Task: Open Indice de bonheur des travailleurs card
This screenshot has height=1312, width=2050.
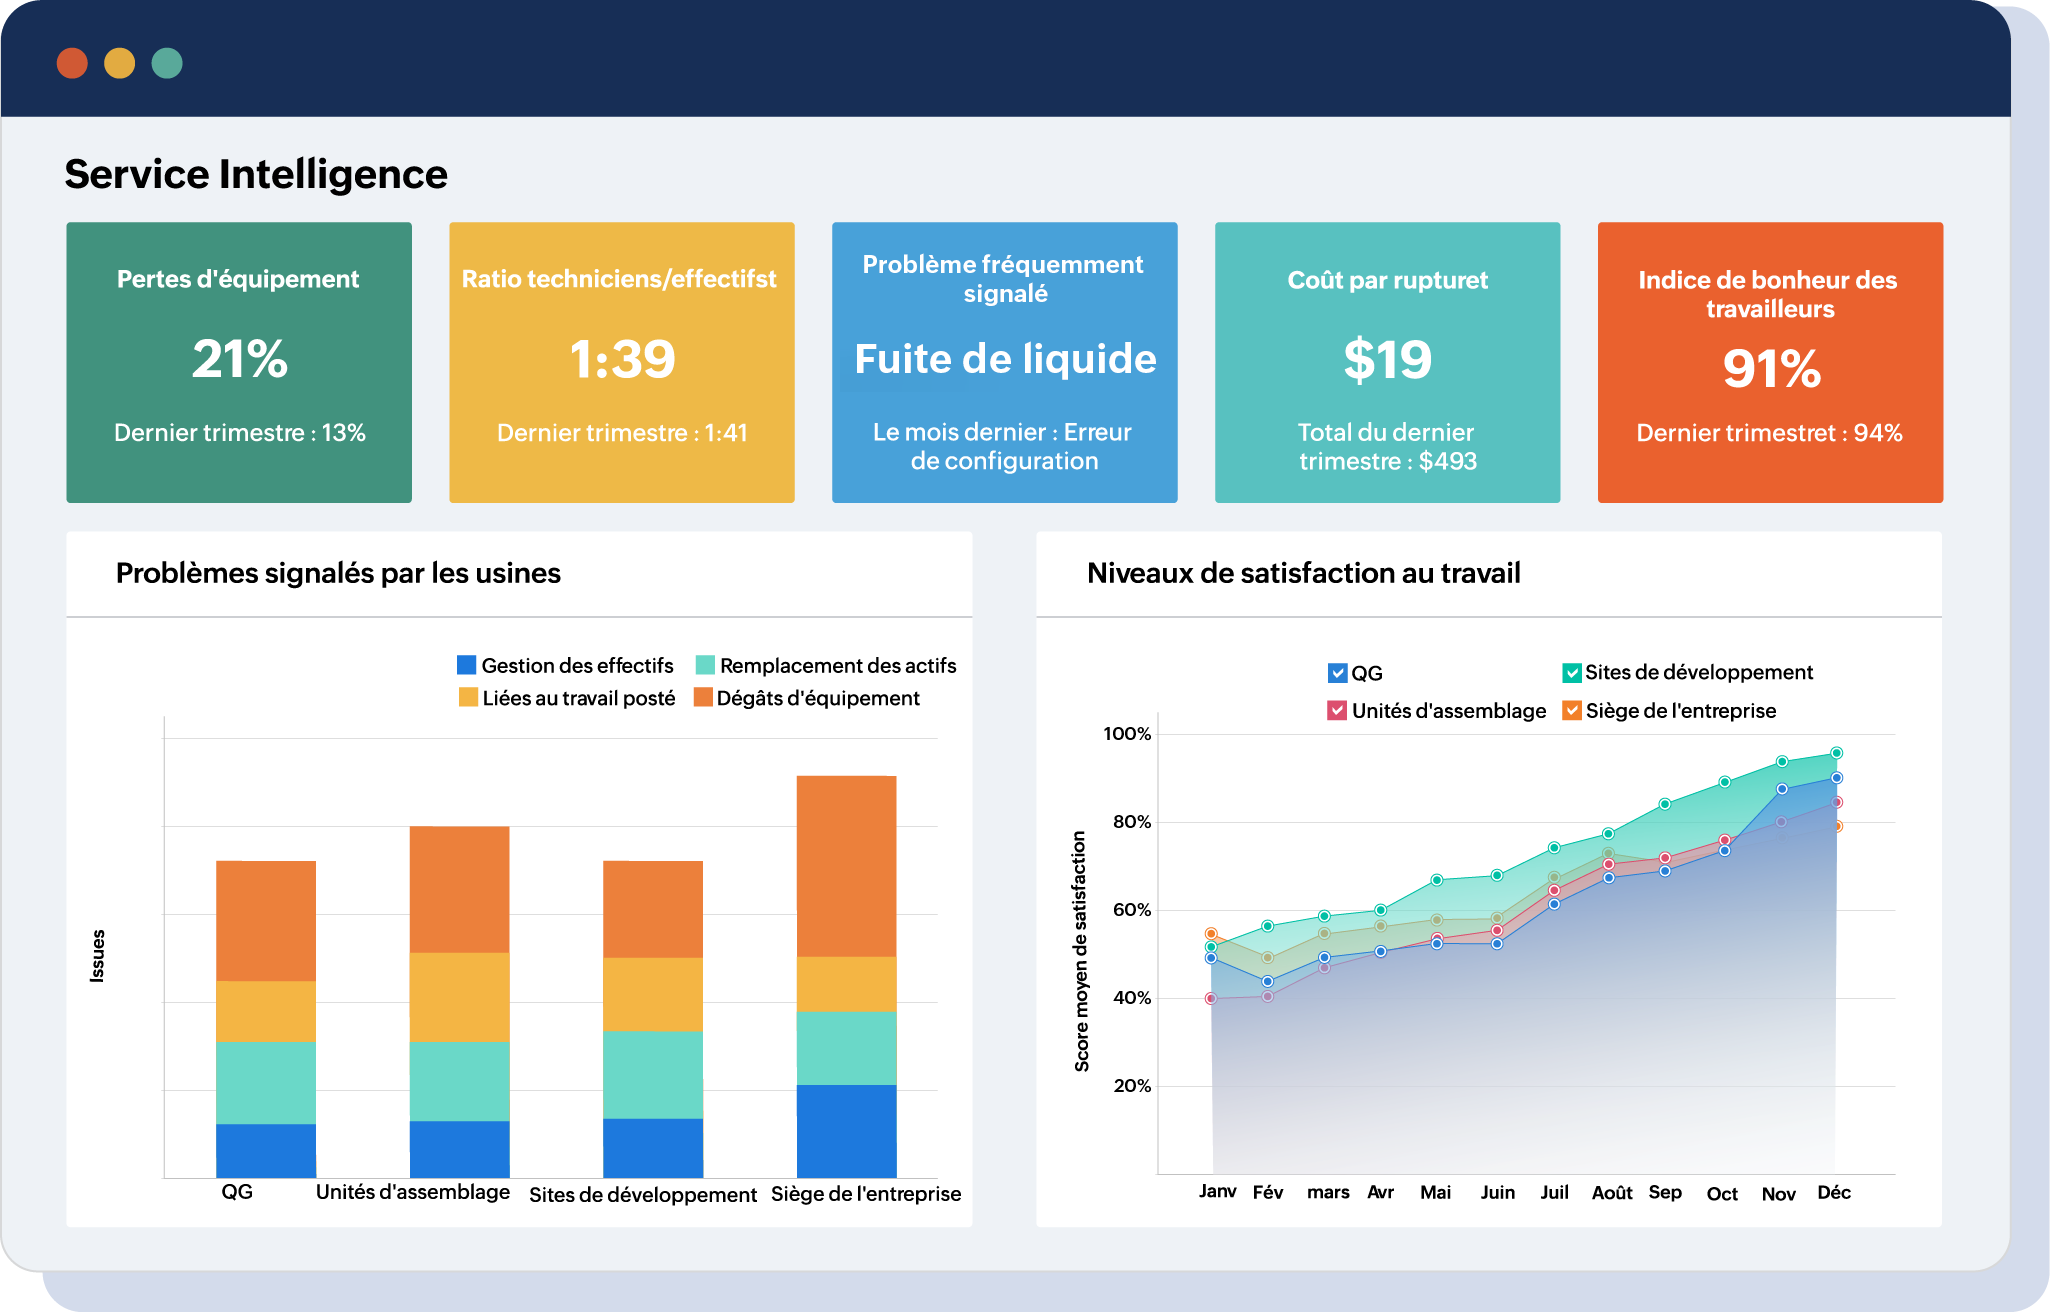Action: coord(1770,362)
